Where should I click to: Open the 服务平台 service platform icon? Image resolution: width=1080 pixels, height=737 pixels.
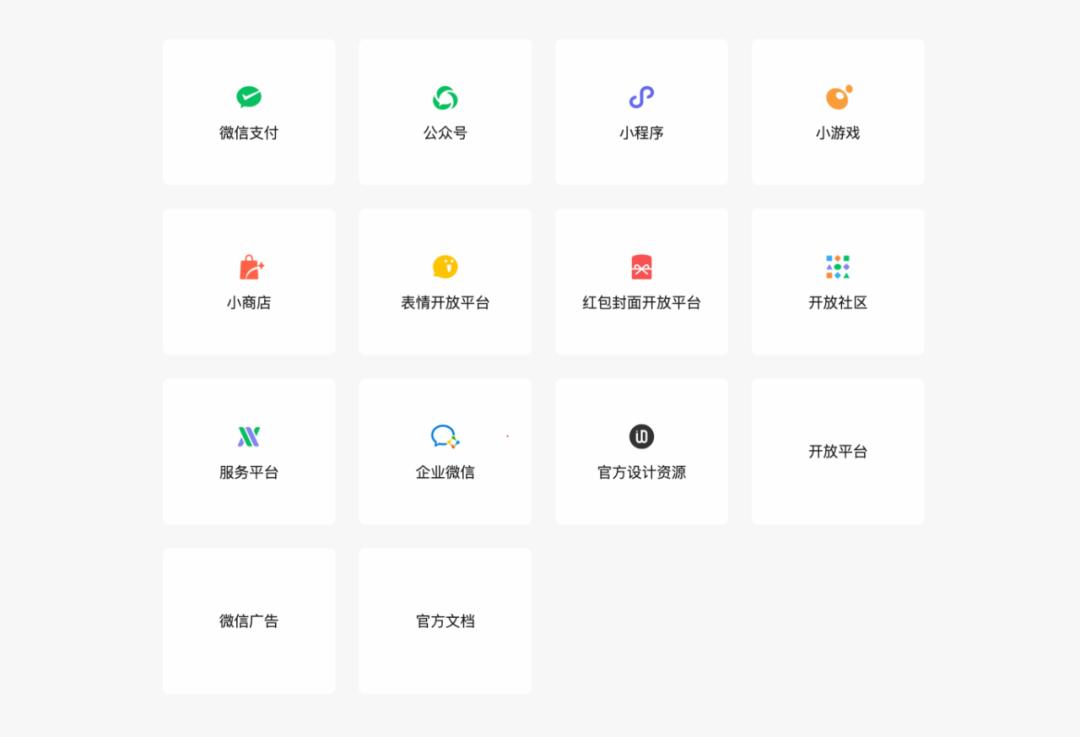[248, 437]
